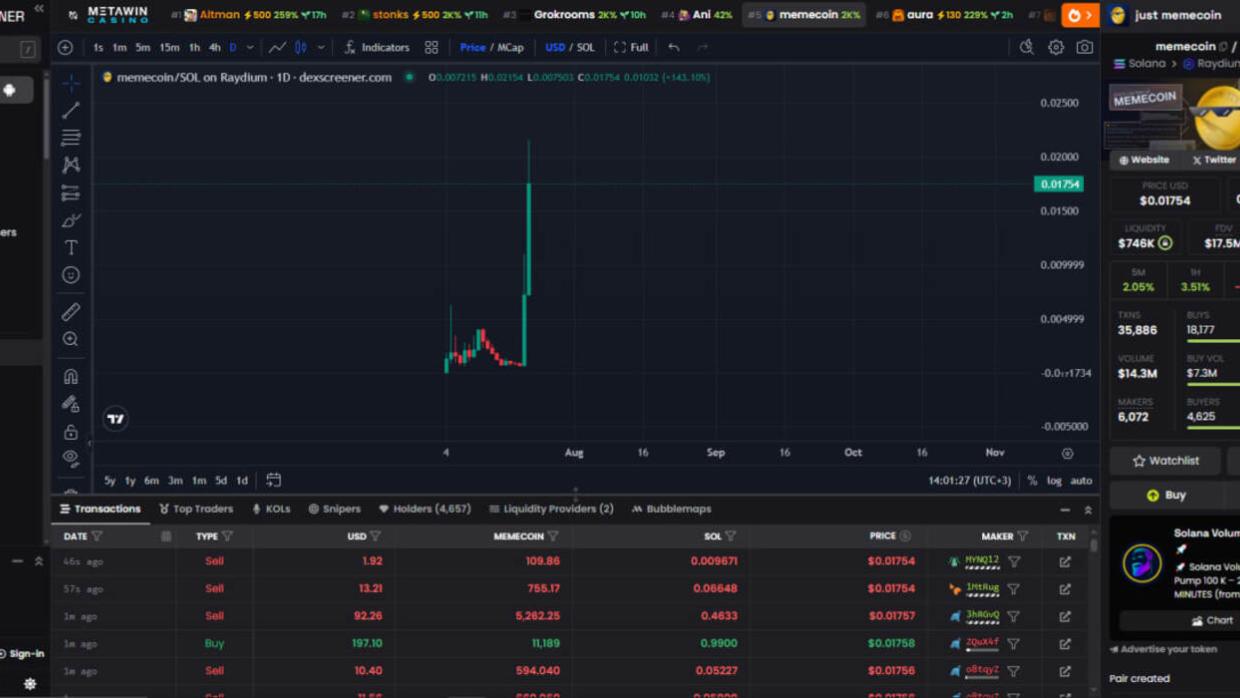Open the chart quick search icon
Screen dimensions: 1240x698
[1026, 47]
